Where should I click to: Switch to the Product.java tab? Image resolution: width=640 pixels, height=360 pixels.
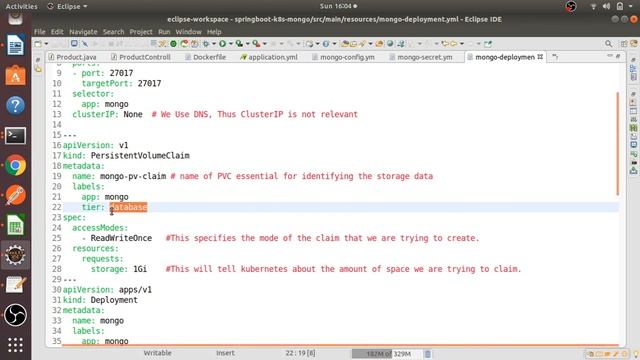76,57
